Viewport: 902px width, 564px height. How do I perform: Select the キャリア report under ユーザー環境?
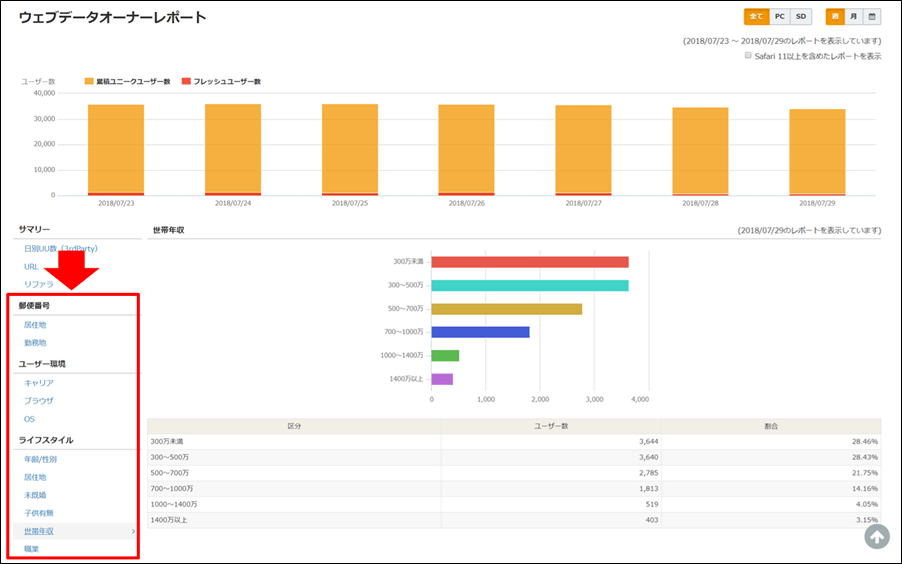pyautogui.click(x=38, y=383)
